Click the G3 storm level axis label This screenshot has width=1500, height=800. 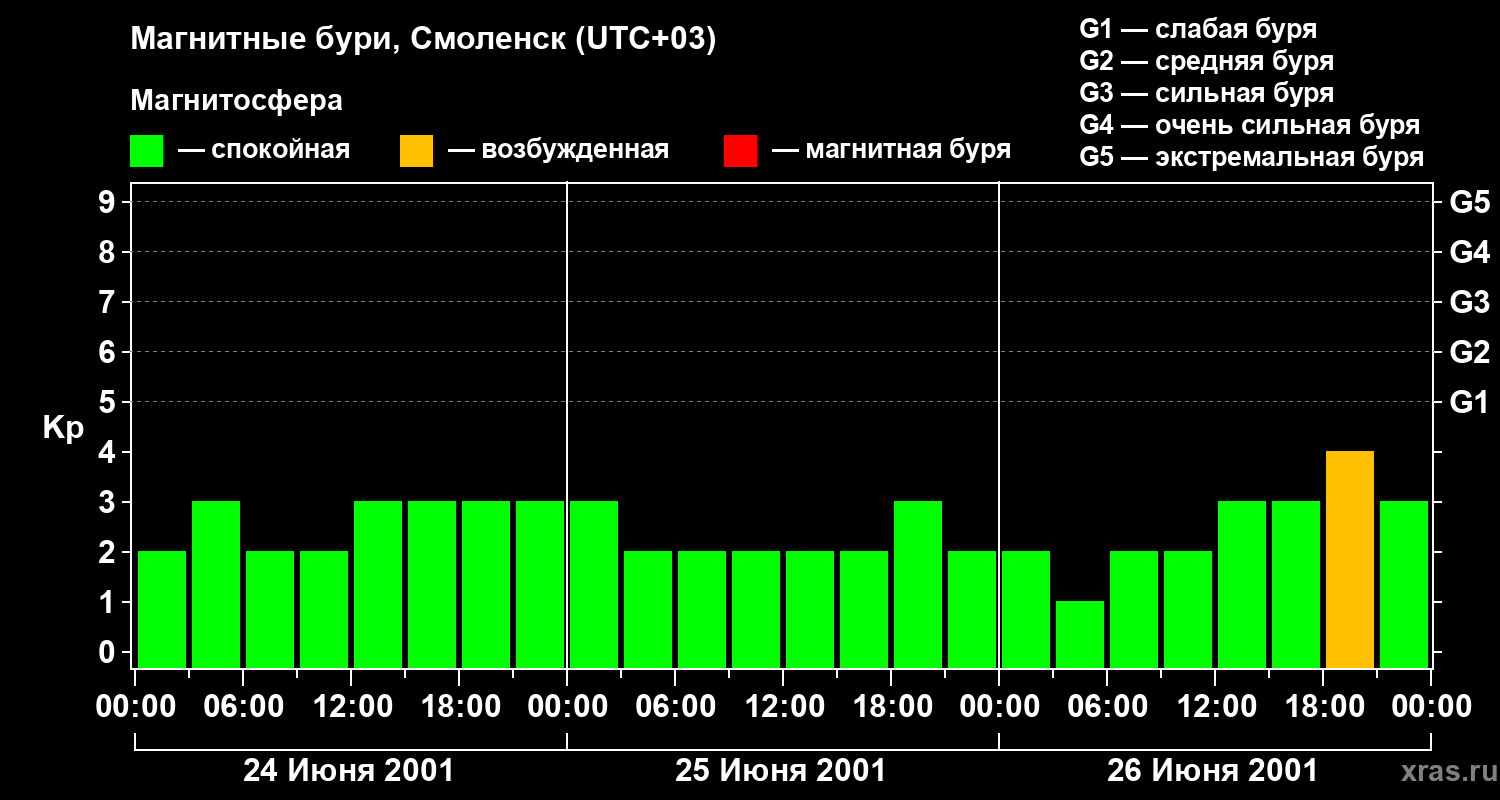(x=1469, y=302)
